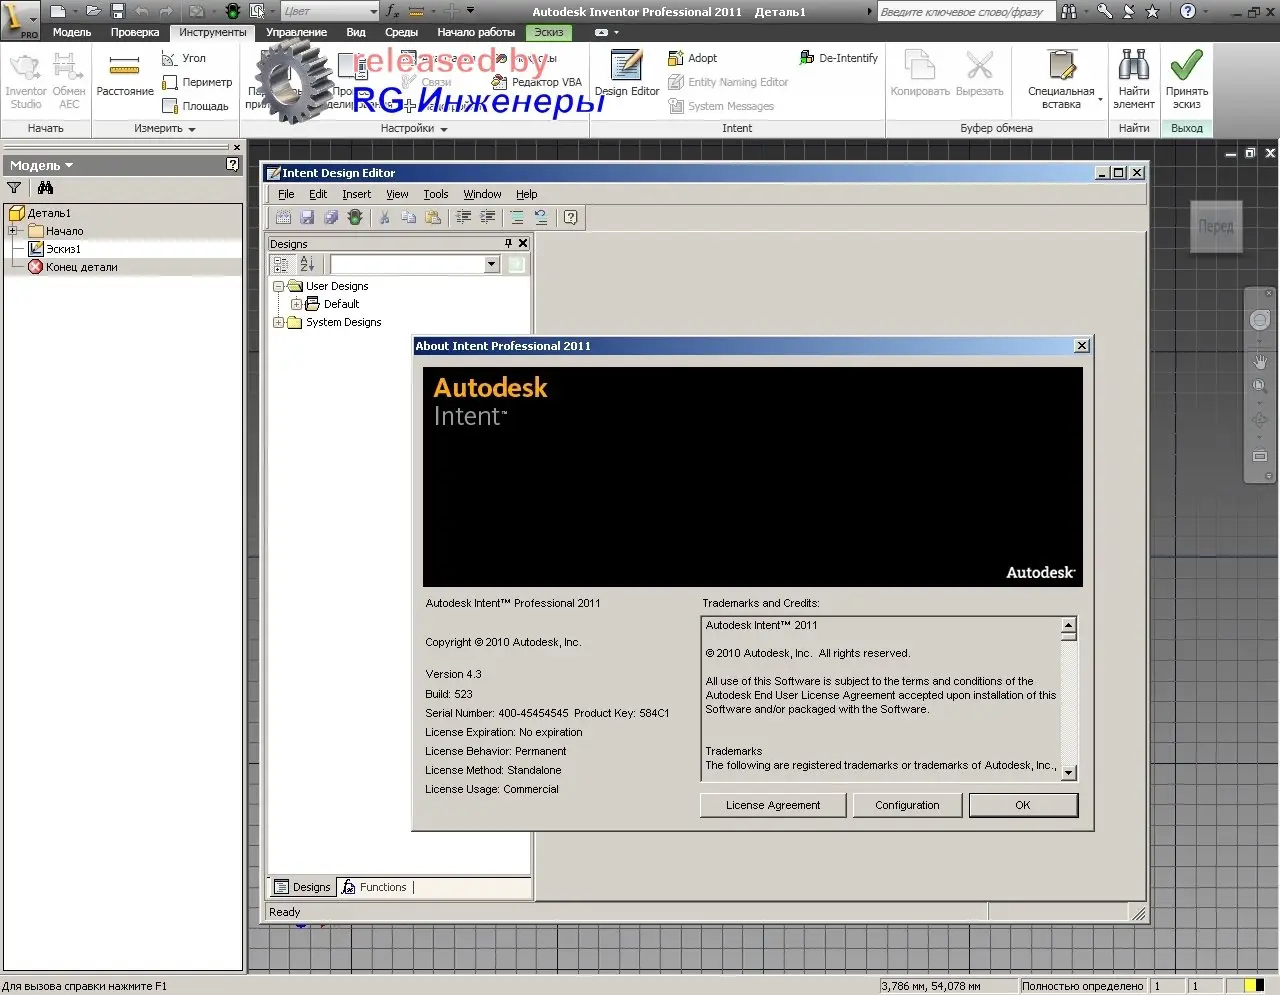Image resolution: width=1280 pixels, height=995 pixels.
Task: Open Специальная вставка paste tool
Action: point(1061,78)
